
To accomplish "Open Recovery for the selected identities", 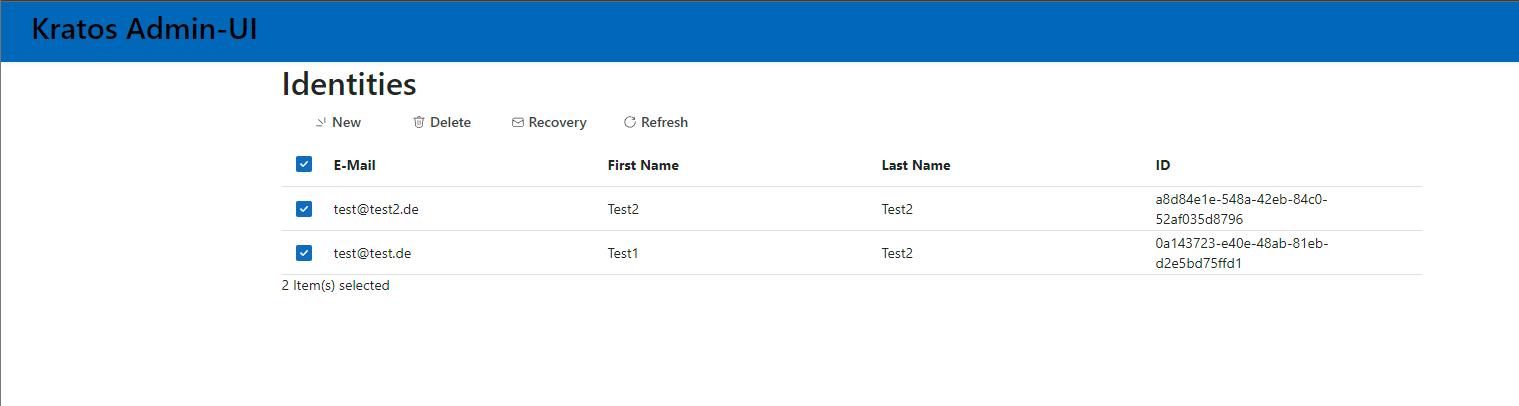I will point(549,122).
